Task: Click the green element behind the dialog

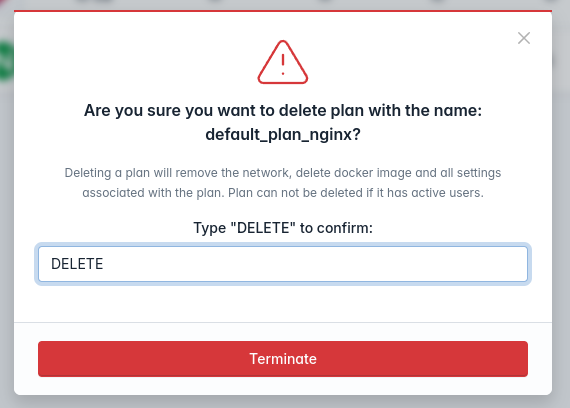Action: [x=6, y=61]
